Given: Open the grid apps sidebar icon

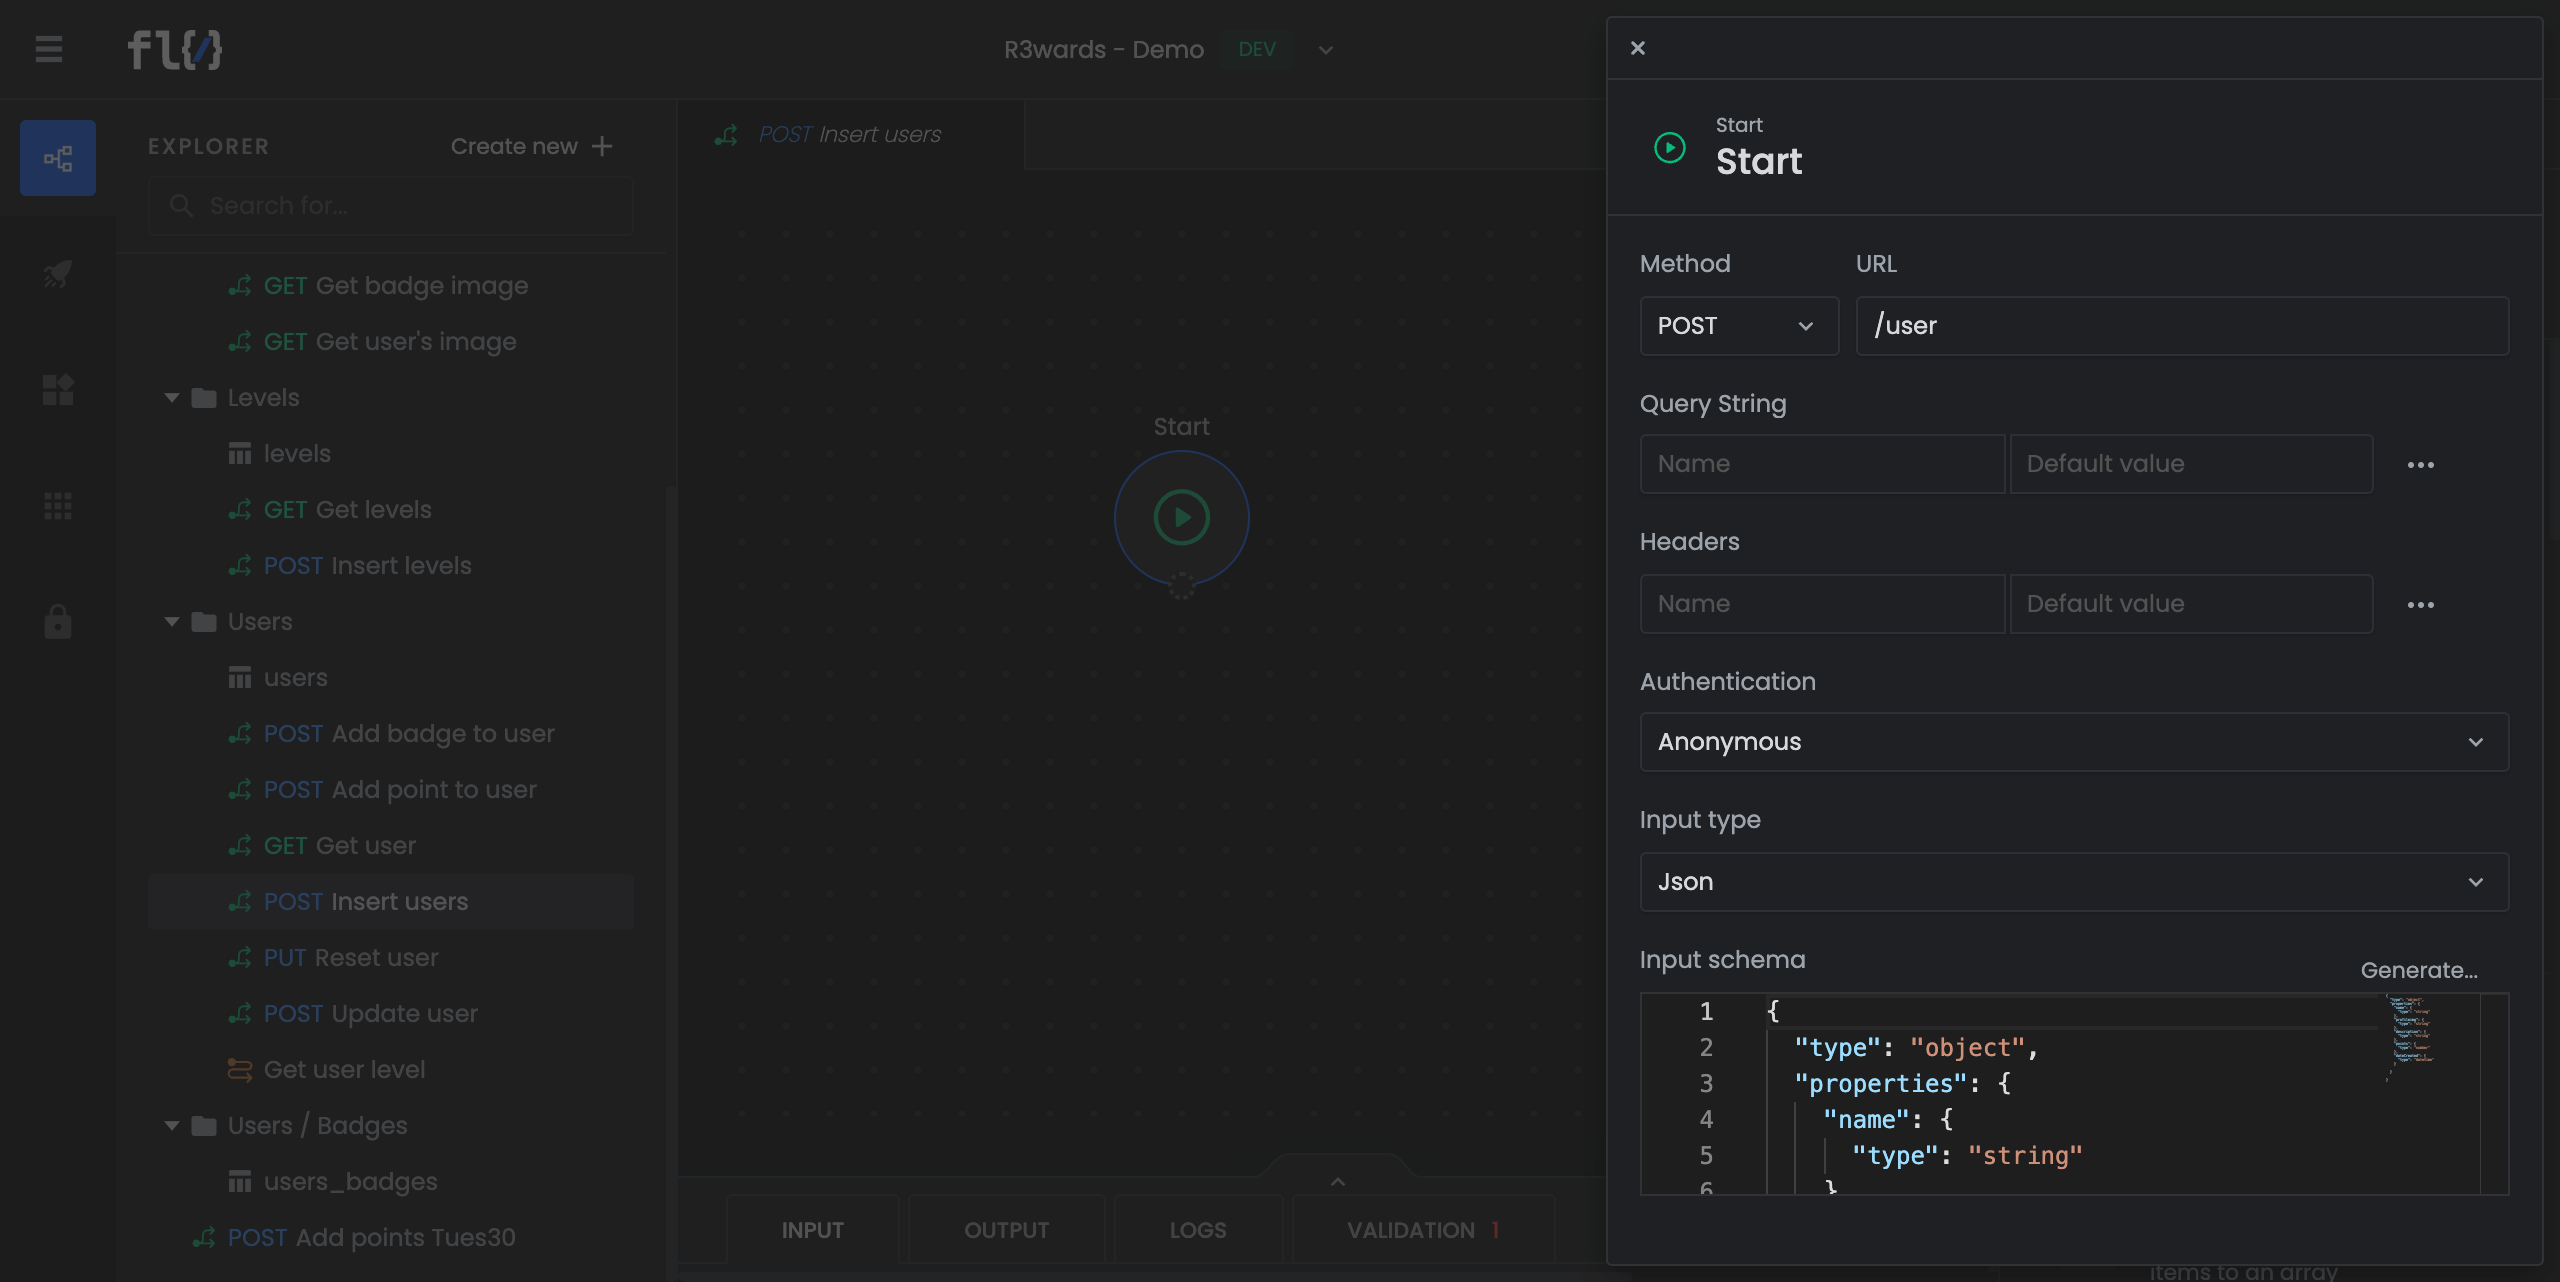Looking at the screenshot, I should coord(58,506).
